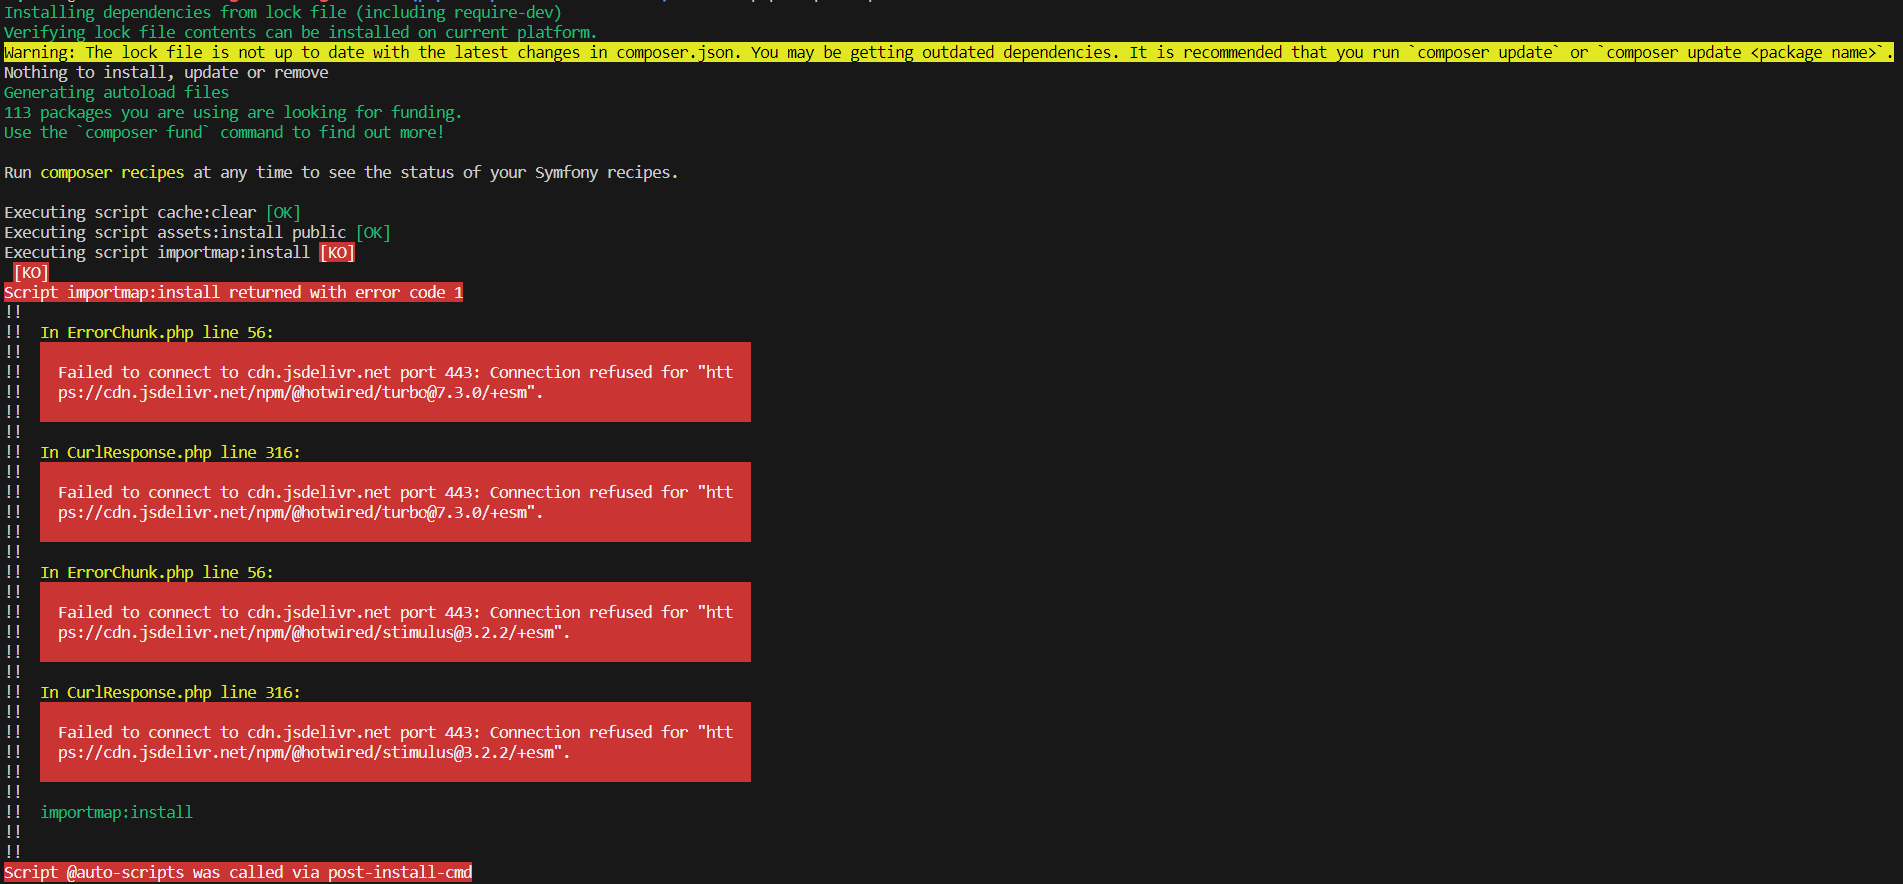
Task: Click the [OK] status after cache:clear
Action: (x=283, y=212)
